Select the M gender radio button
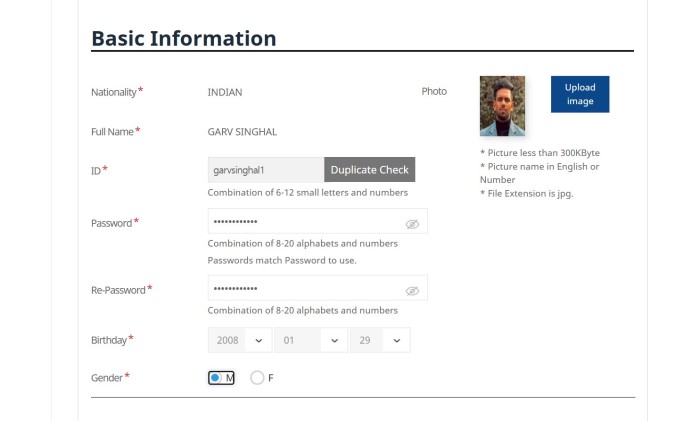Screen dimensions: 700x421 click(x=216, y=378)
